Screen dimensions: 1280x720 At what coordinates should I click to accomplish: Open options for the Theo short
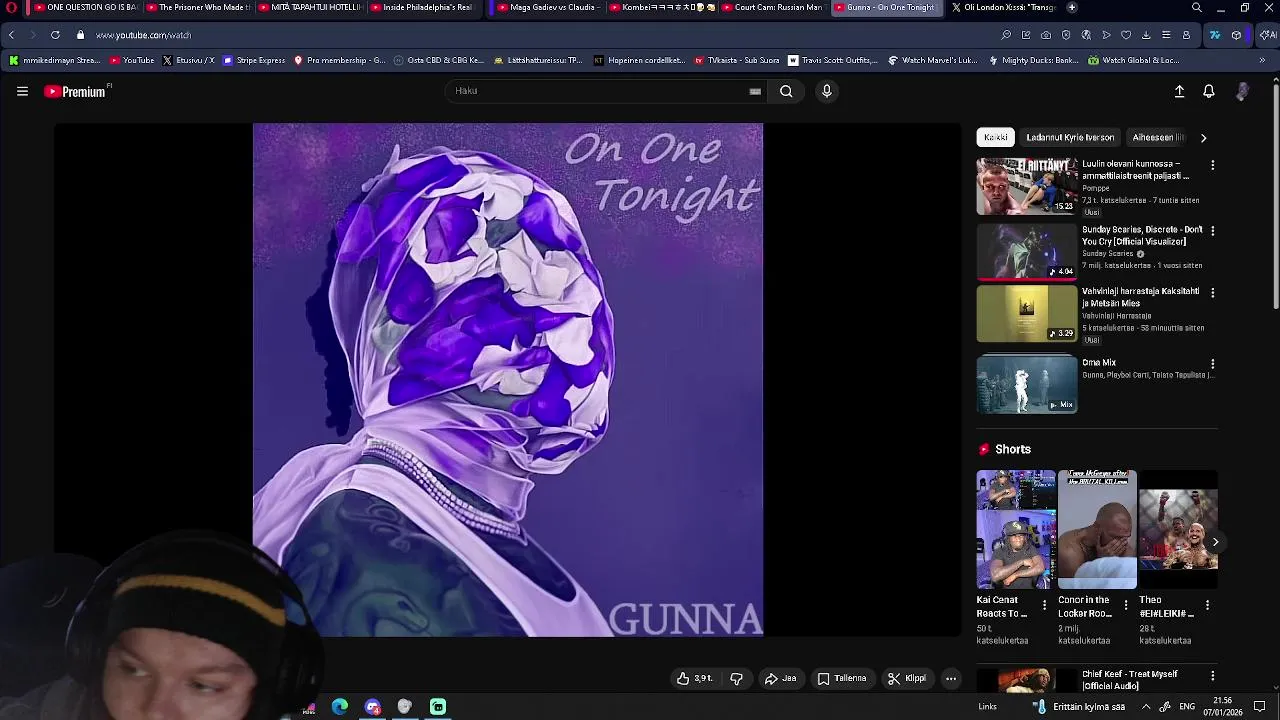tap(1207, 605)
